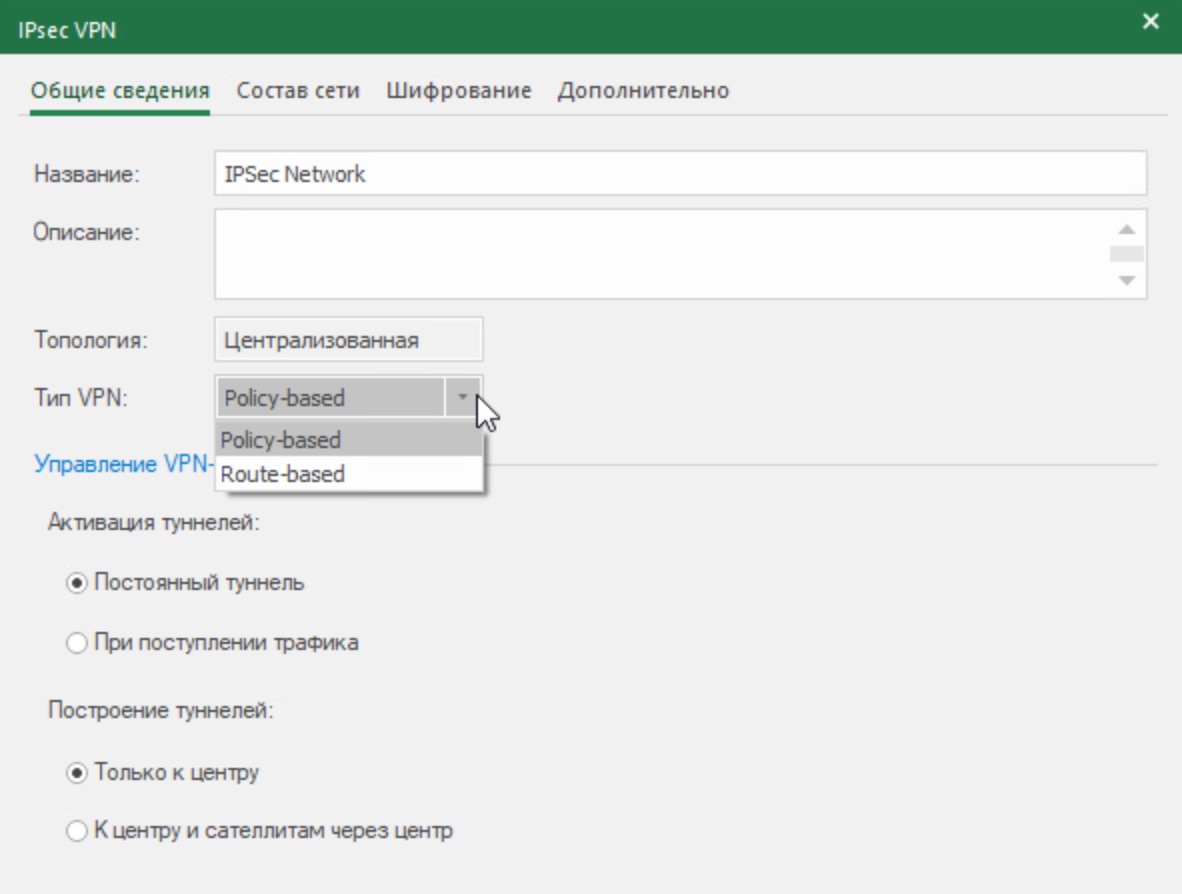Go to the Шифрование tab

(x=458, y=91)
